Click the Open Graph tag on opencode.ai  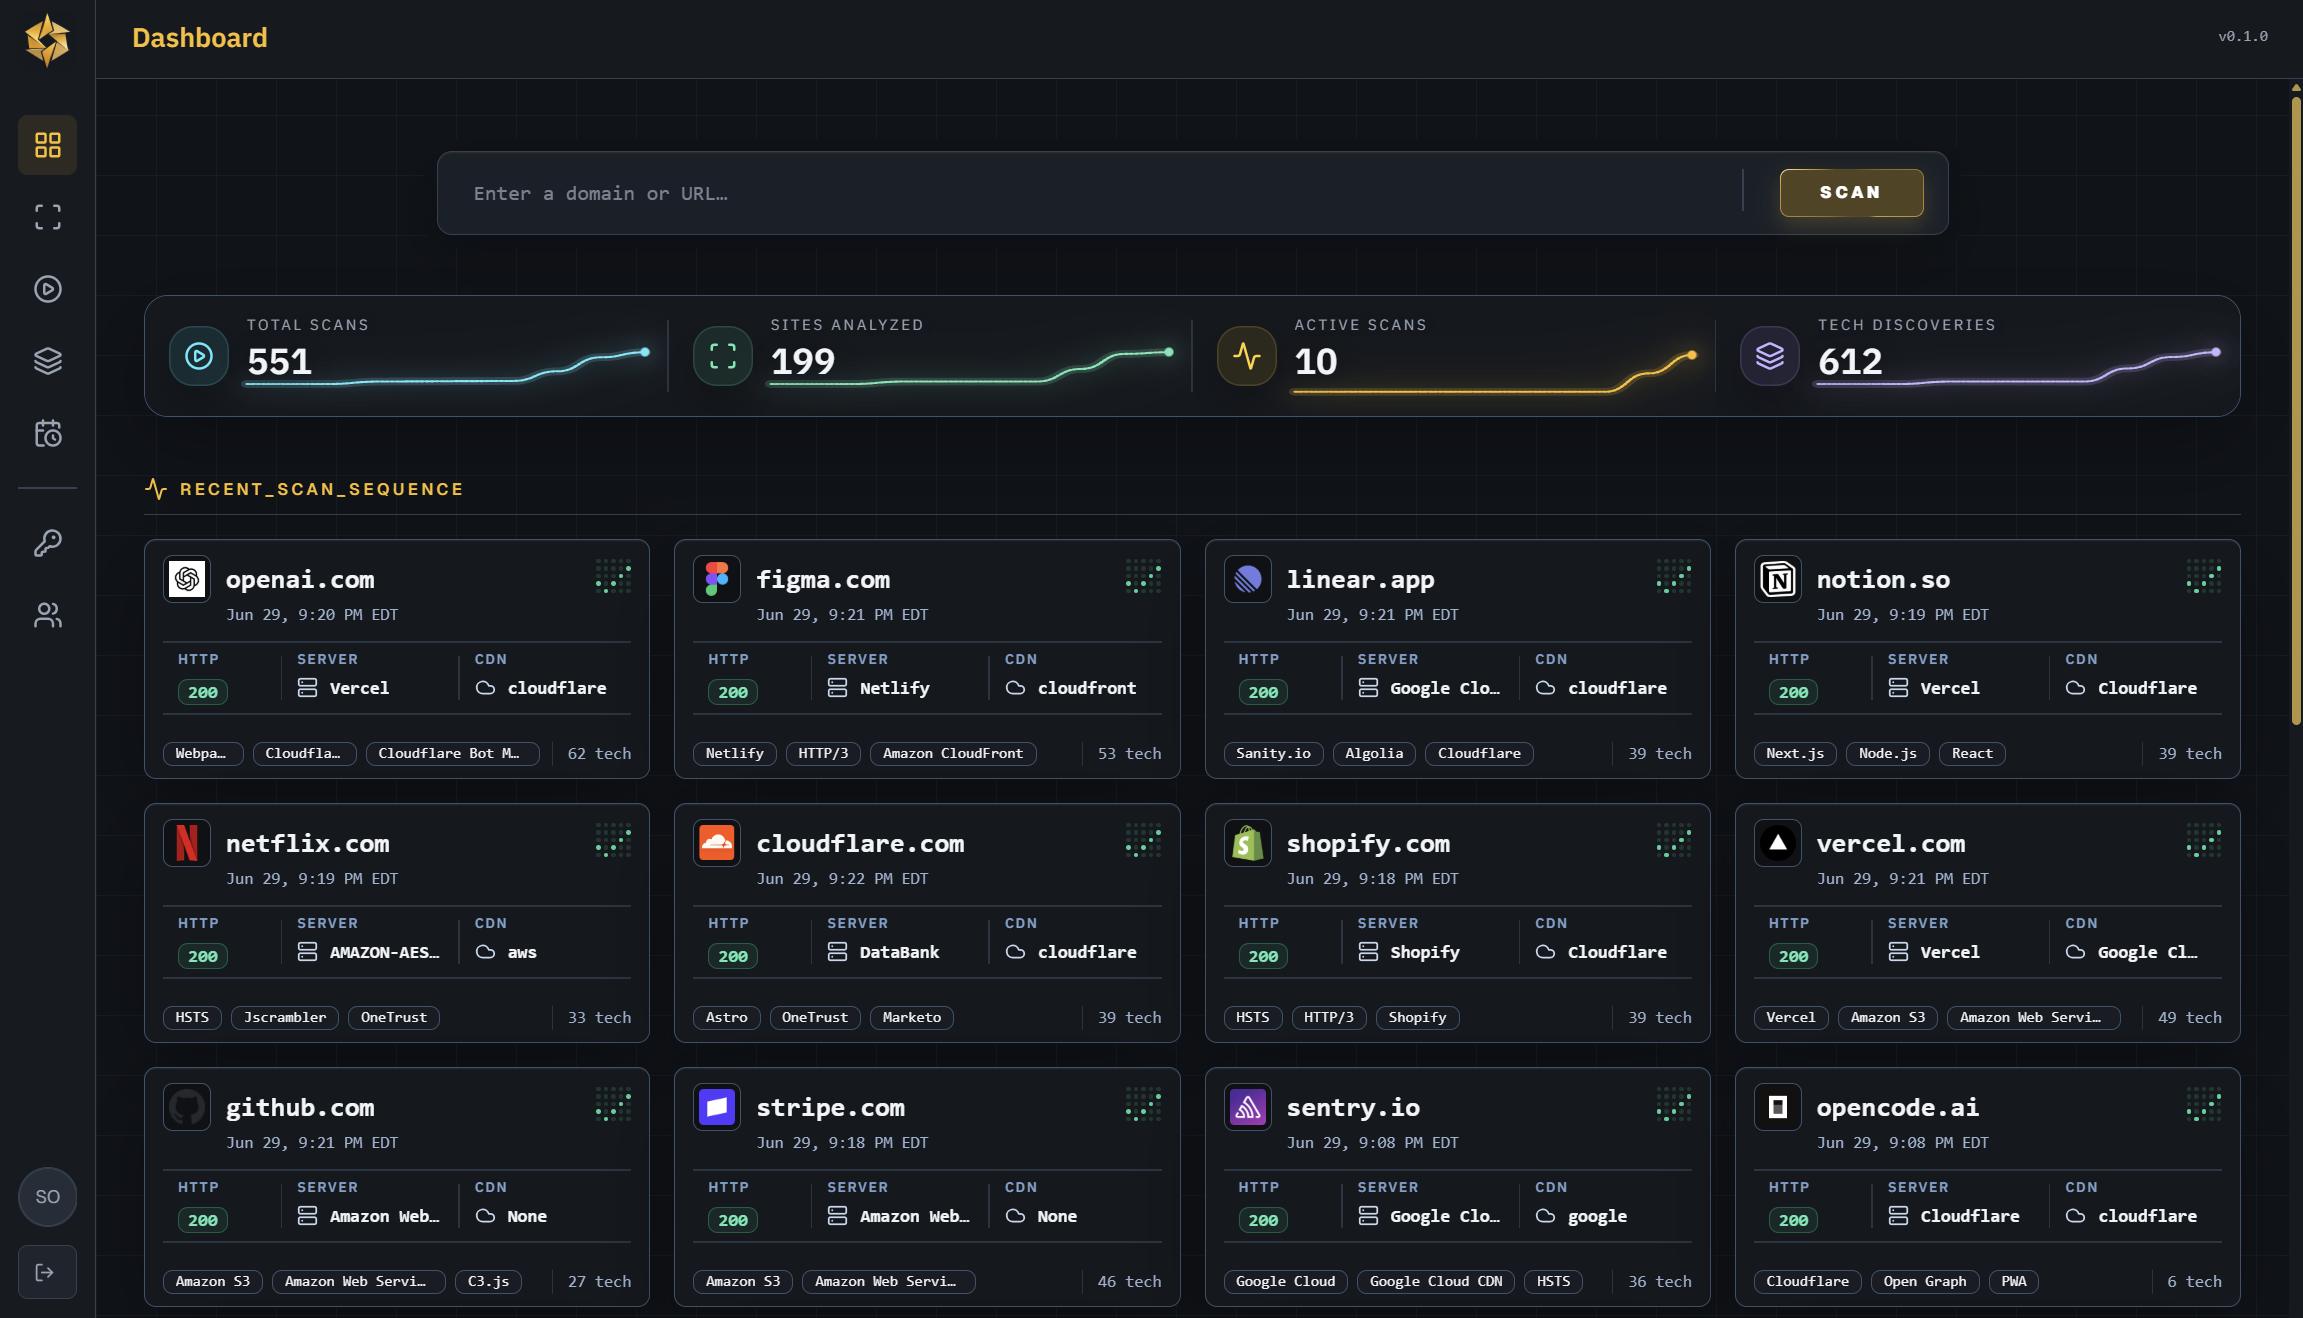(1925, 1281)
